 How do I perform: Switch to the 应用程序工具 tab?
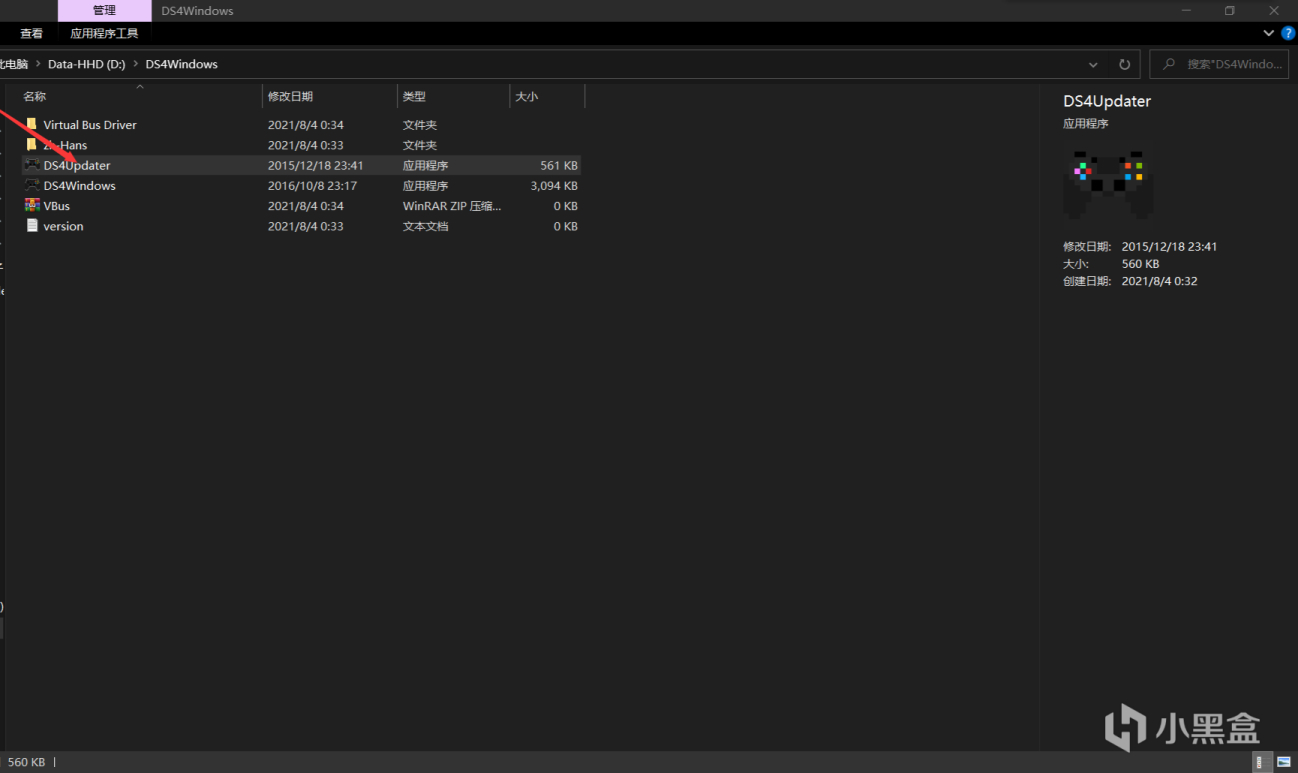tap(104, 33)
